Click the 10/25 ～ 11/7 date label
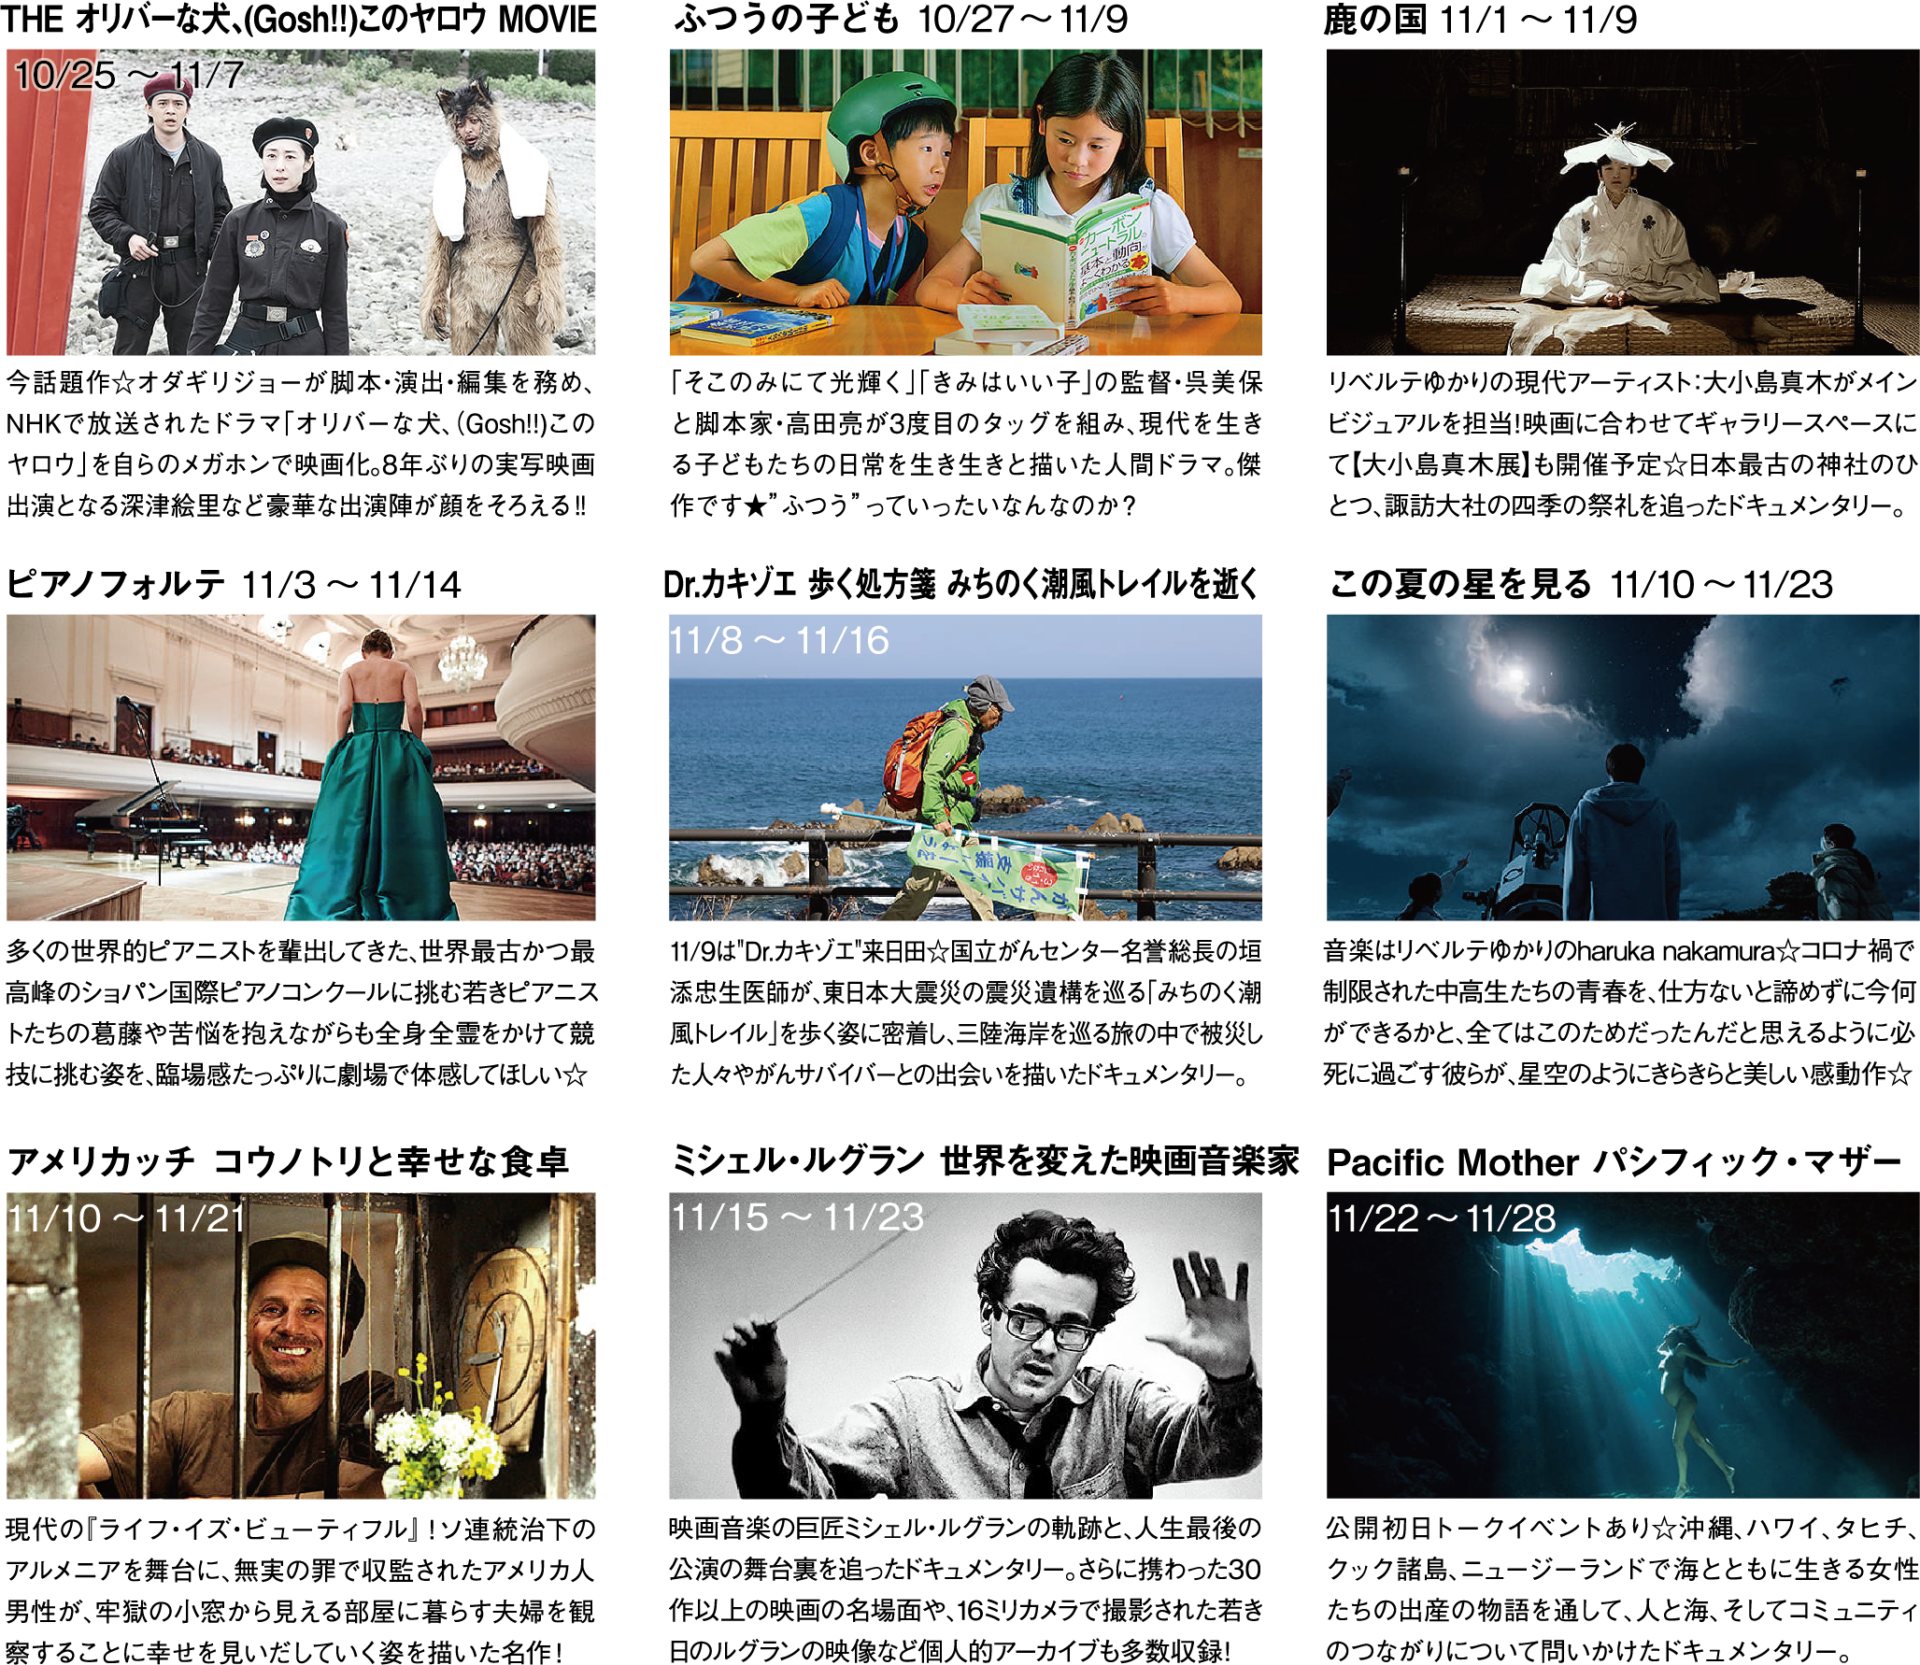Viewport: 1920px width, 1665px height. coord(129,75)
